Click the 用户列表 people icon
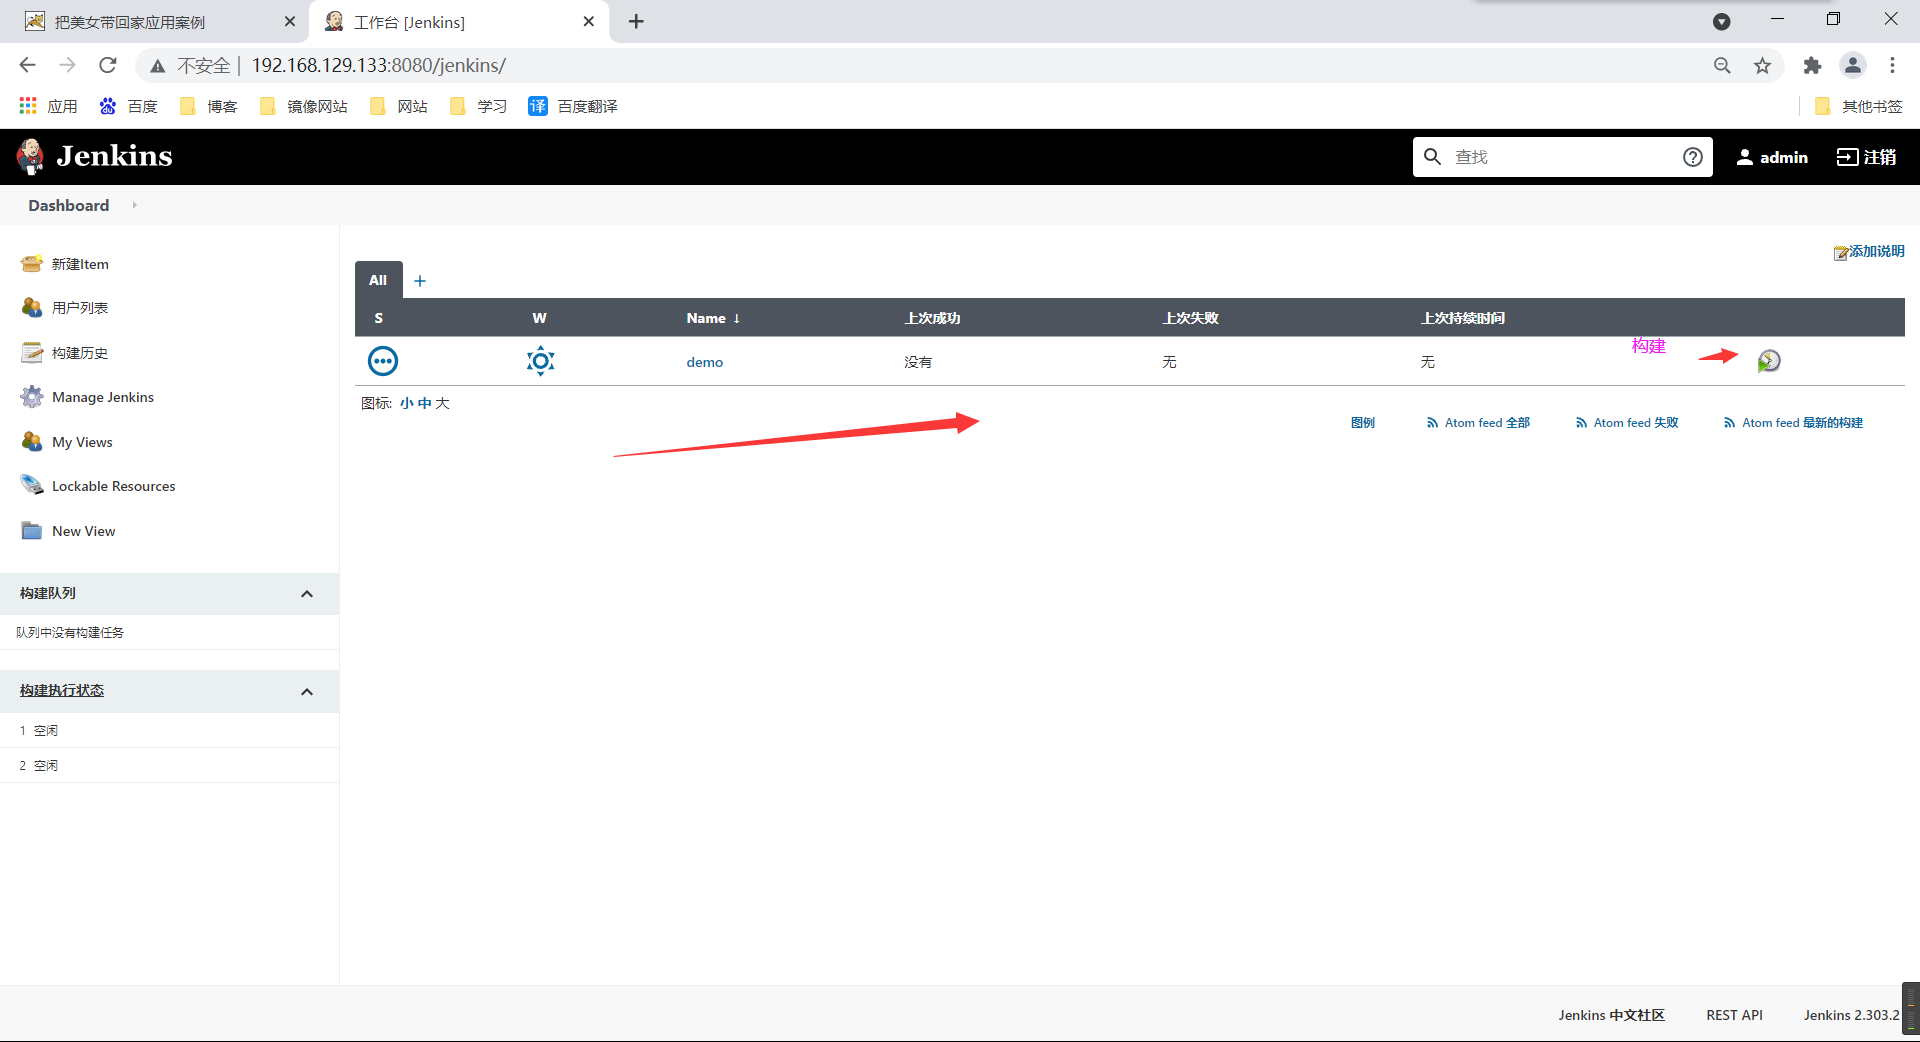Image resolution: width=1920 pixels, height=1042 pixels. (32, 308)
